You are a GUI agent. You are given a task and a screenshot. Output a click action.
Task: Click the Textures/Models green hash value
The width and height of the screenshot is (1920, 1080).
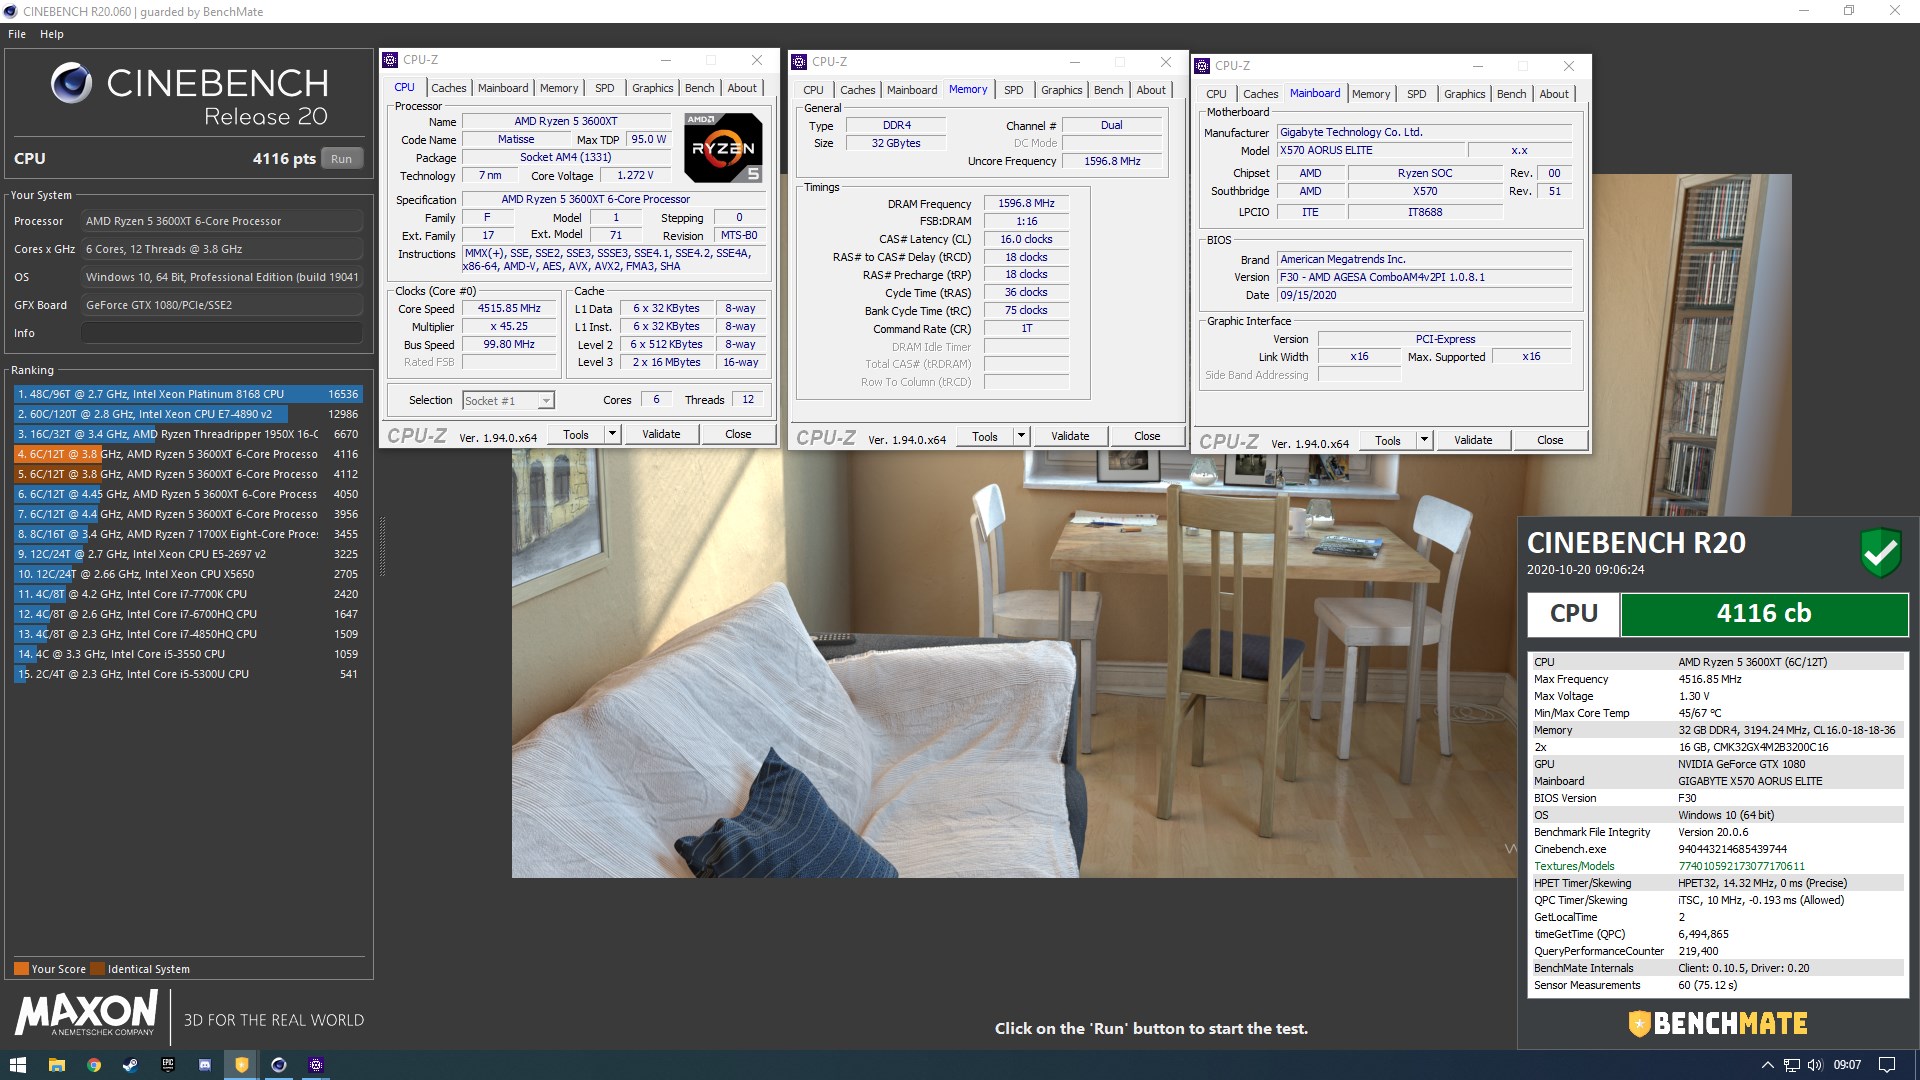(x=1741, y=866)
